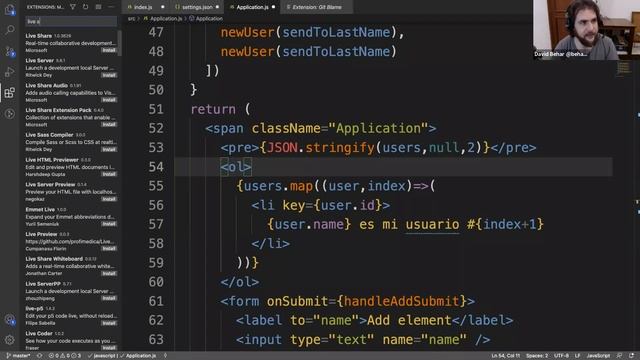Screen dimensions: 640x360
Task: Change indentation via Spaces: 2
Action: (x=537, y=356)
